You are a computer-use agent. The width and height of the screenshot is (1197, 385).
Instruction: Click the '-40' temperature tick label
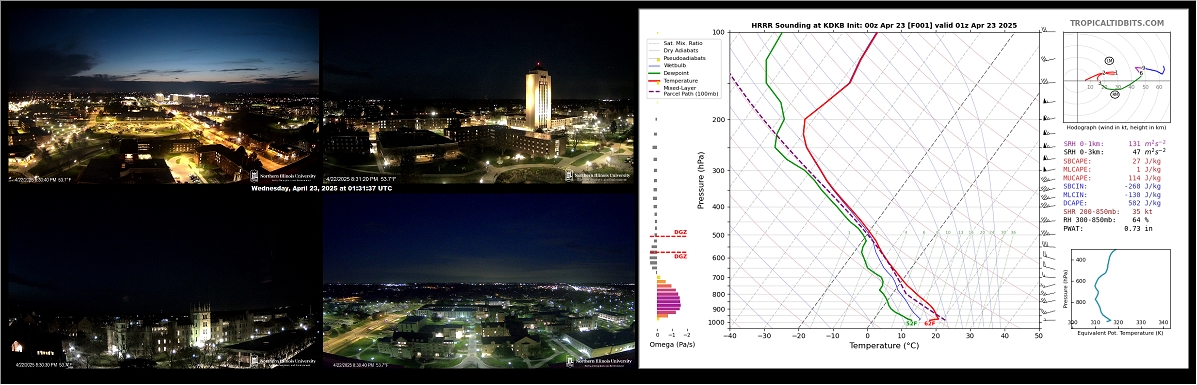(x=731, y=335)
